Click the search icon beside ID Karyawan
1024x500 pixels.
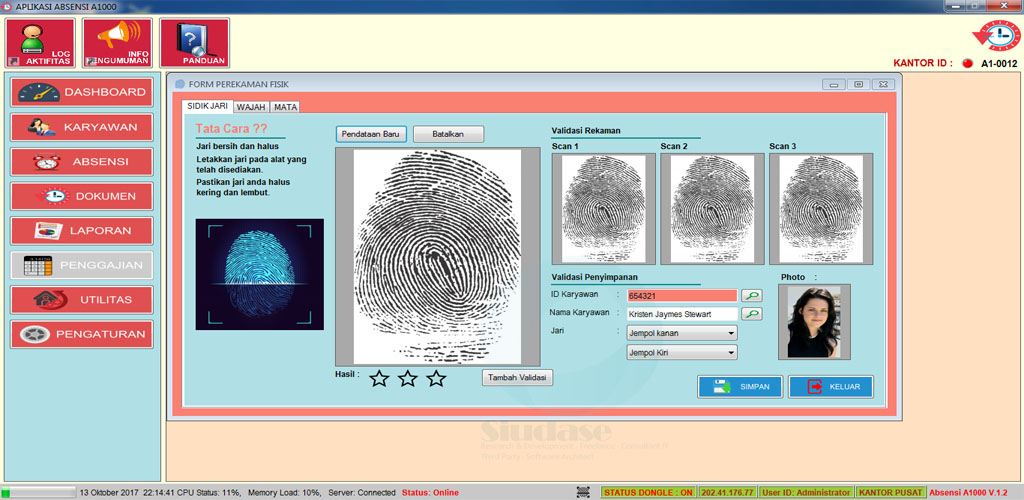[750, 295]
